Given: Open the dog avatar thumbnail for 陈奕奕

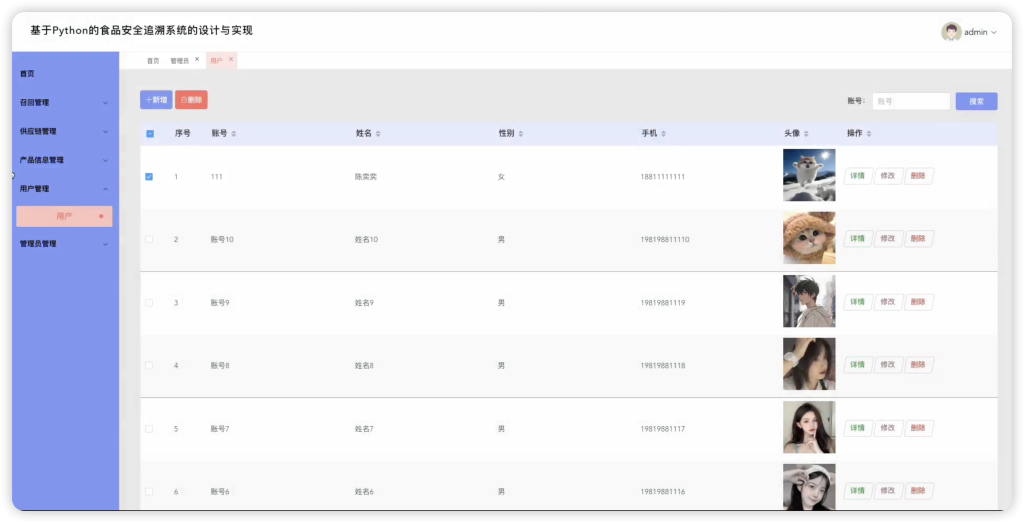Looking at the screenshot, I should [x=809, y=175].
